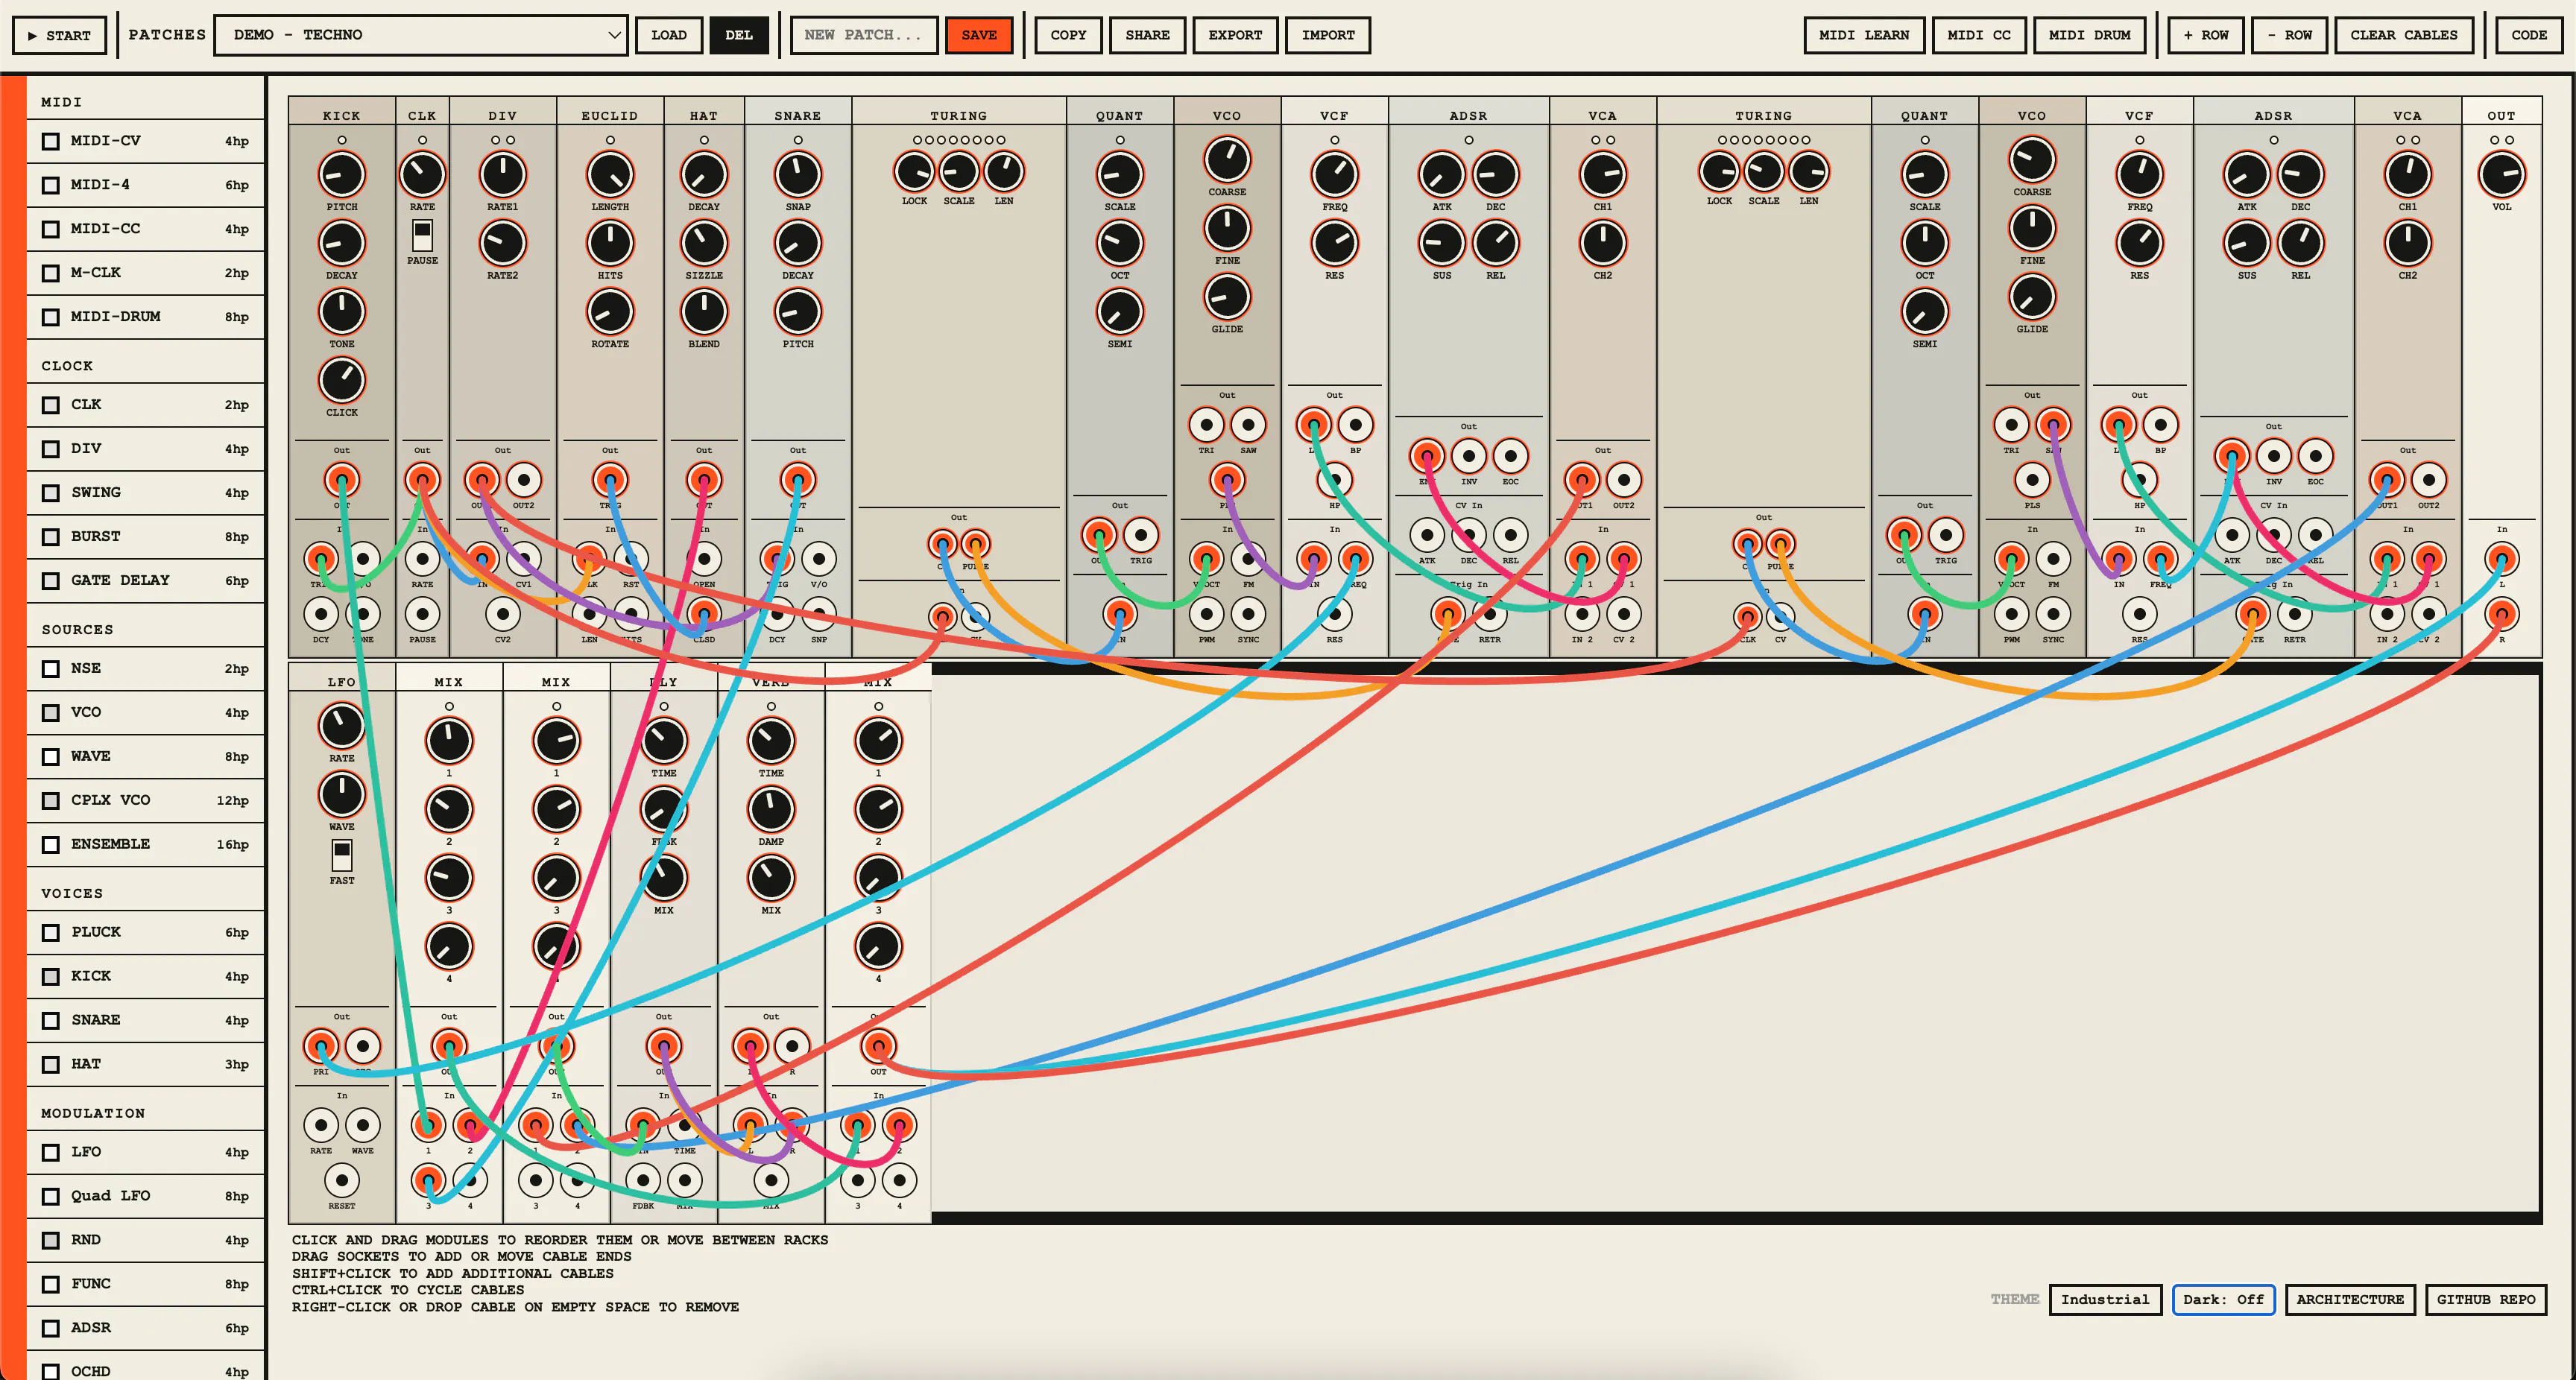Check the MIDI-CV module checkbox
This screenshot has height=1380, width=2576.
tap(51, 141)
